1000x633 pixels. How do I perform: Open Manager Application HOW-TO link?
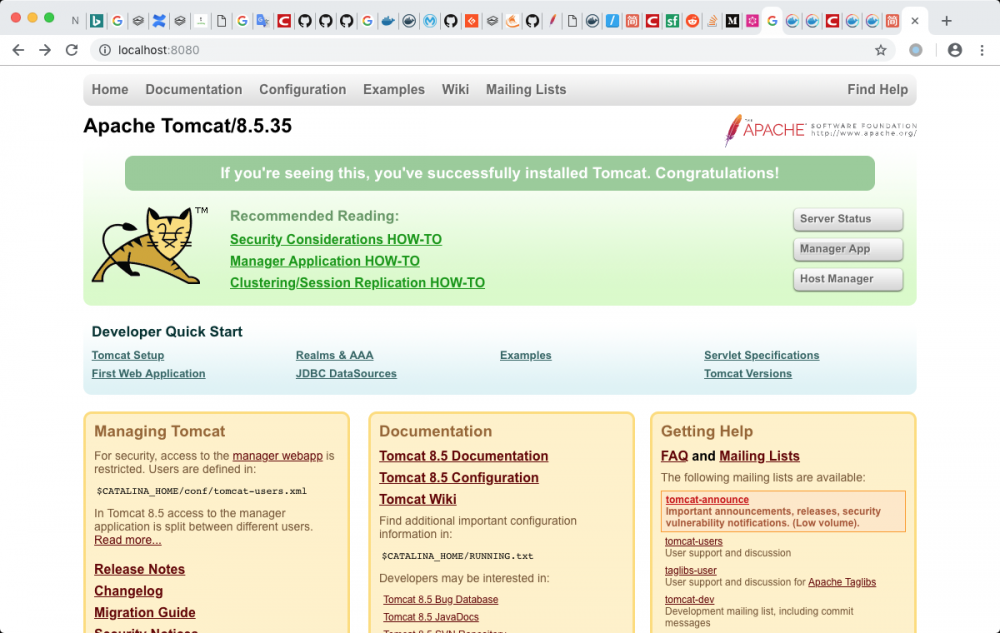pyautogui.click(x=325, y=261)
